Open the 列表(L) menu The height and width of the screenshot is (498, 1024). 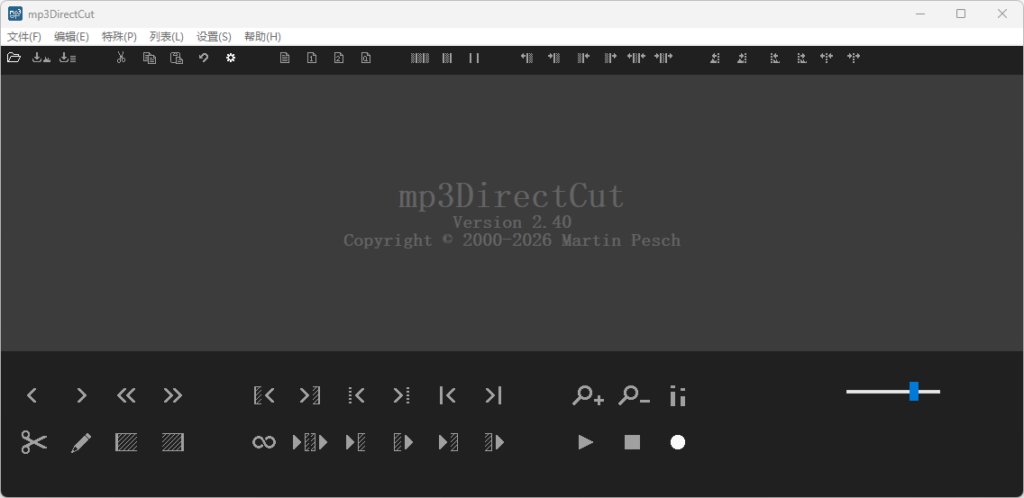(x=167, y=37)
